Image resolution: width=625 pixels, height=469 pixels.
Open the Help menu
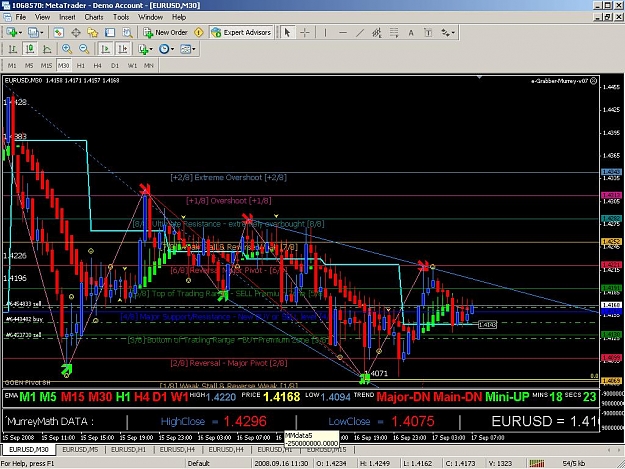pos(179,17)
